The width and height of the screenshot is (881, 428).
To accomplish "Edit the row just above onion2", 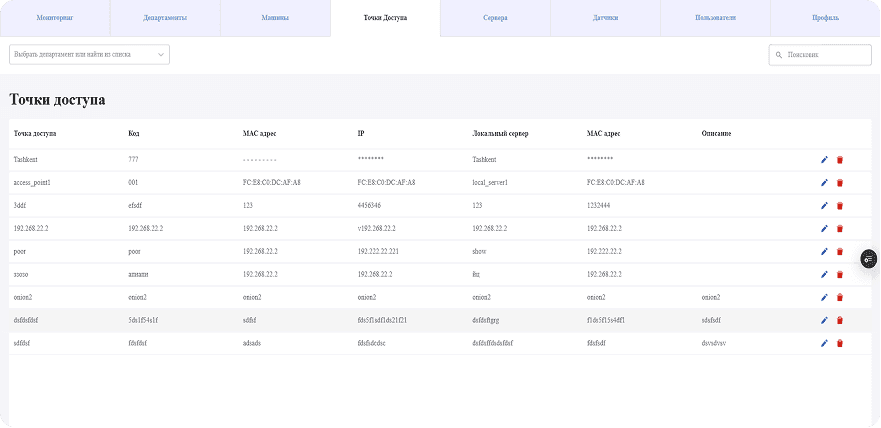I will pos(824,275).
